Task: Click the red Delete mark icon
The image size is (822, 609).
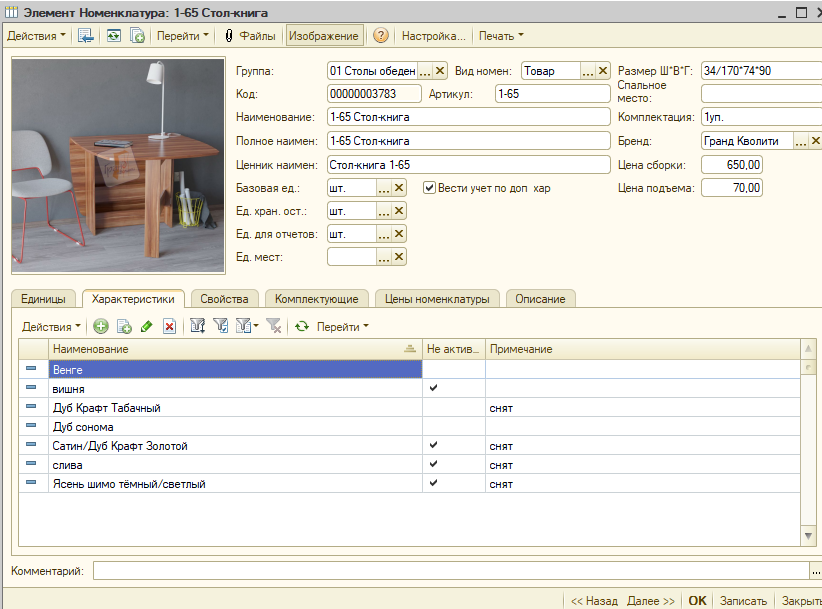Action: [x=170, y=326]
